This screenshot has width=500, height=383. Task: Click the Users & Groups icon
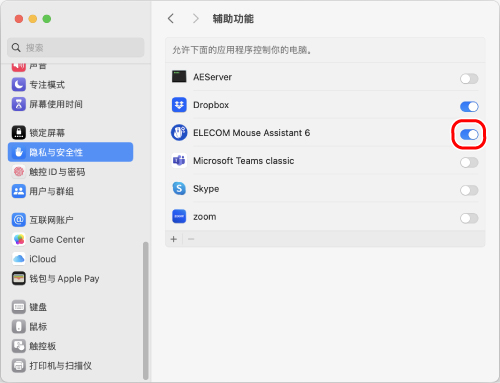coord(19,191)
